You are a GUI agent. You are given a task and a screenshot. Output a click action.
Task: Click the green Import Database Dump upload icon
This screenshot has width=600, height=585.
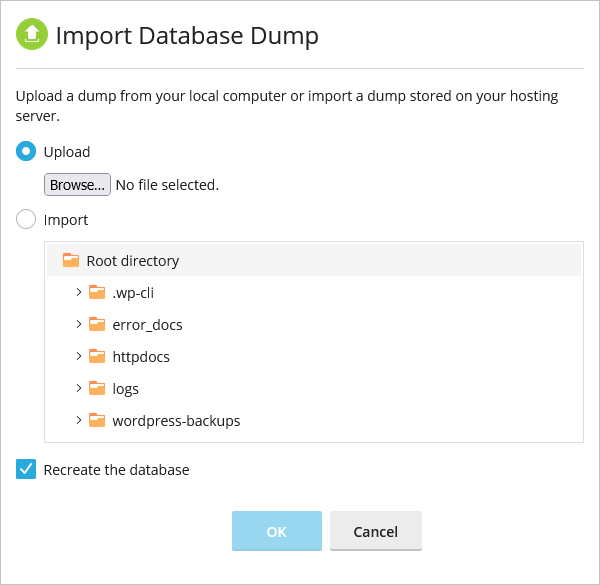[x=32, y=34]
